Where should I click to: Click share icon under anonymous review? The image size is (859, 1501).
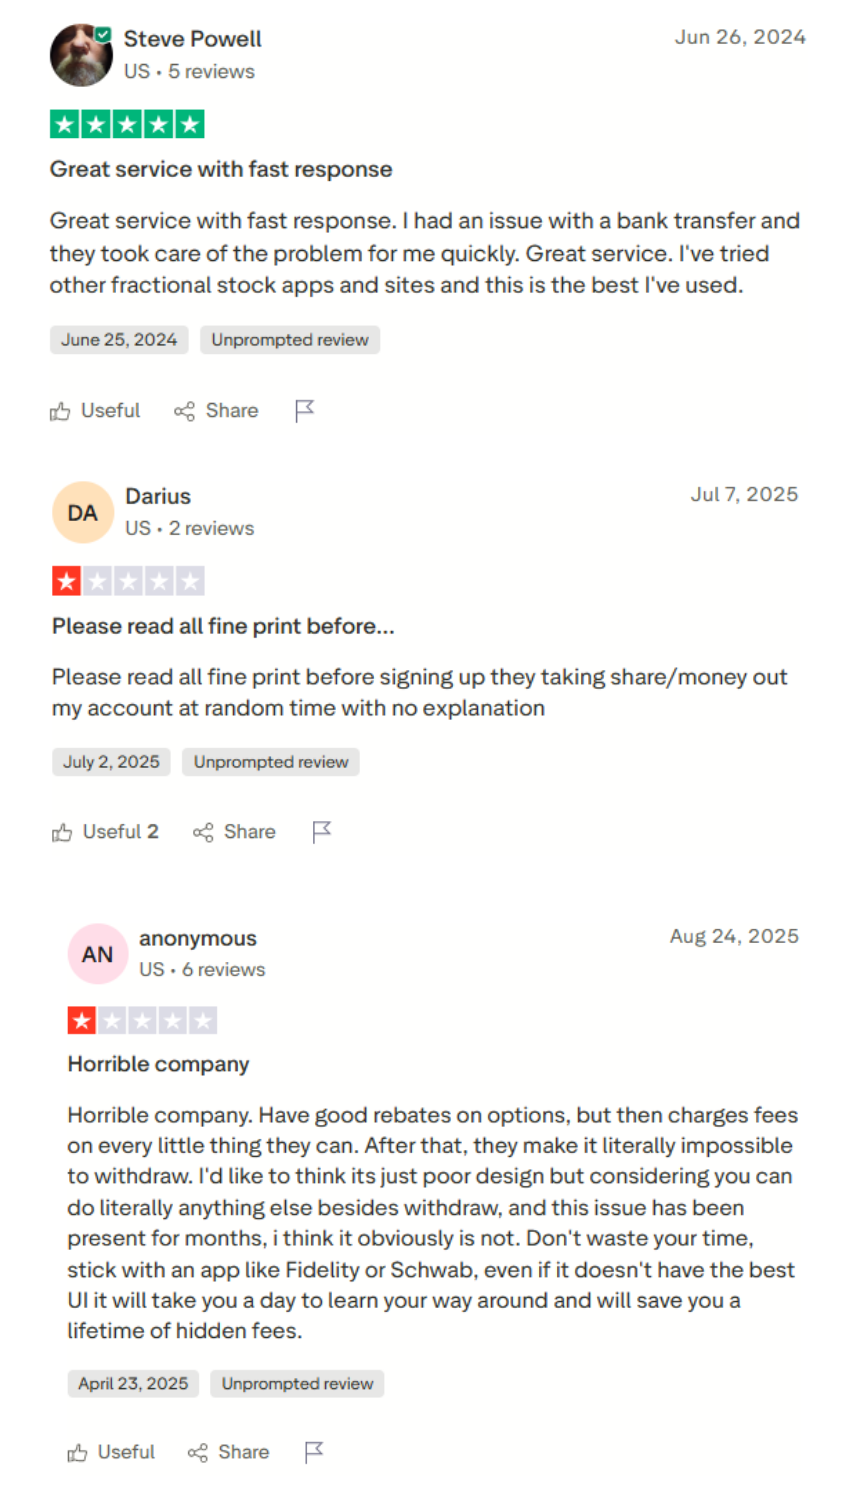tap(198, 1453)
